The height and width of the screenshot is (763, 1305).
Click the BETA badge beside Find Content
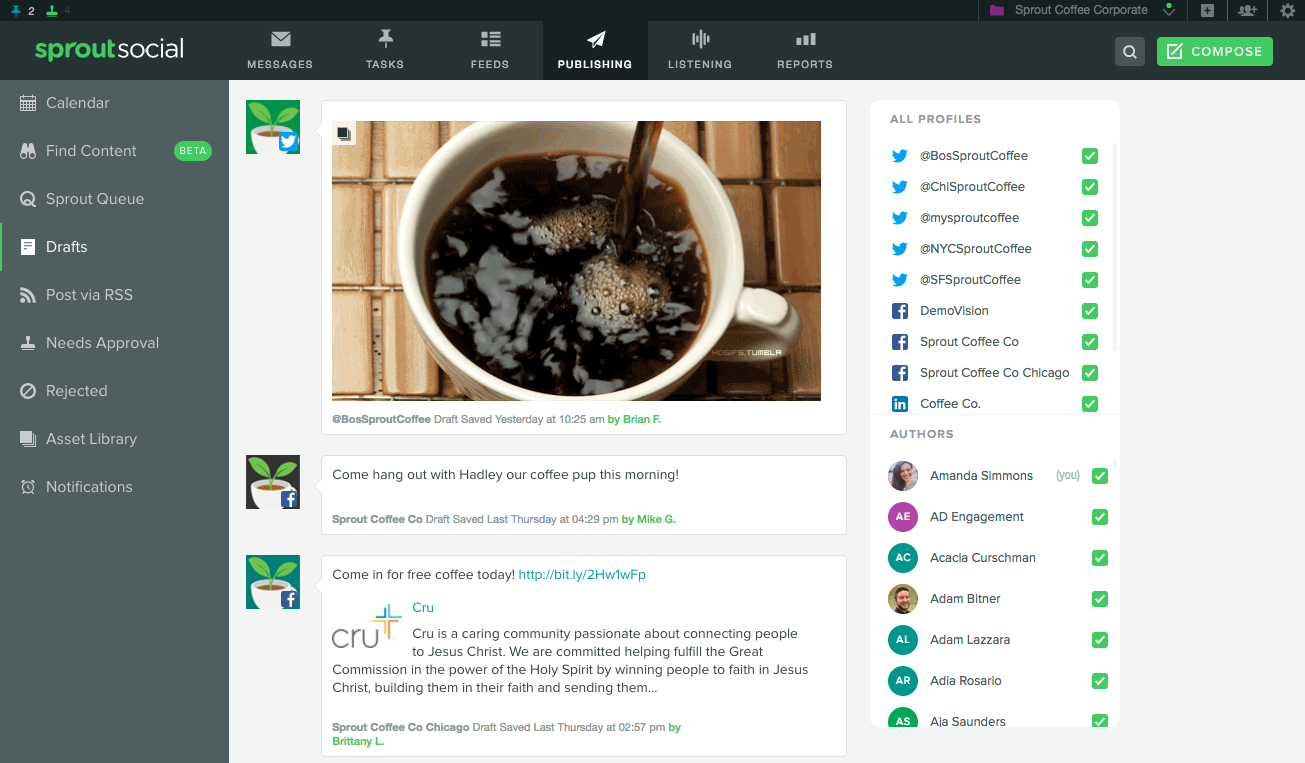click(x=192, y=151)
